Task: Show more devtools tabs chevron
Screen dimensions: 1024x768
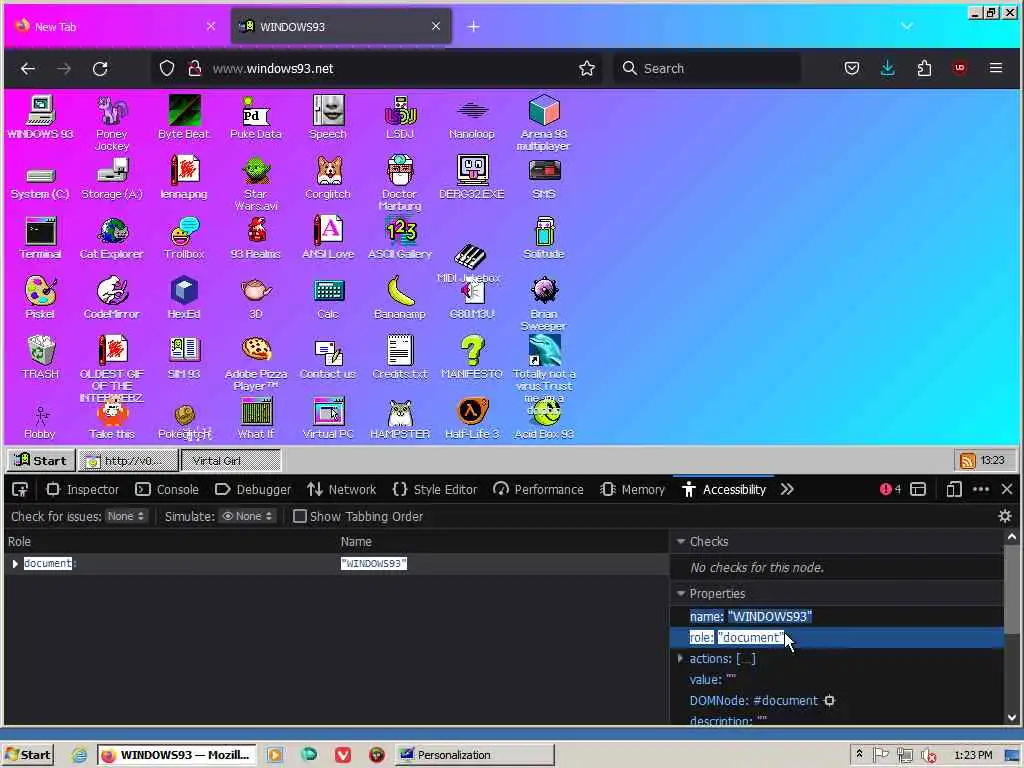Action: 787,489
